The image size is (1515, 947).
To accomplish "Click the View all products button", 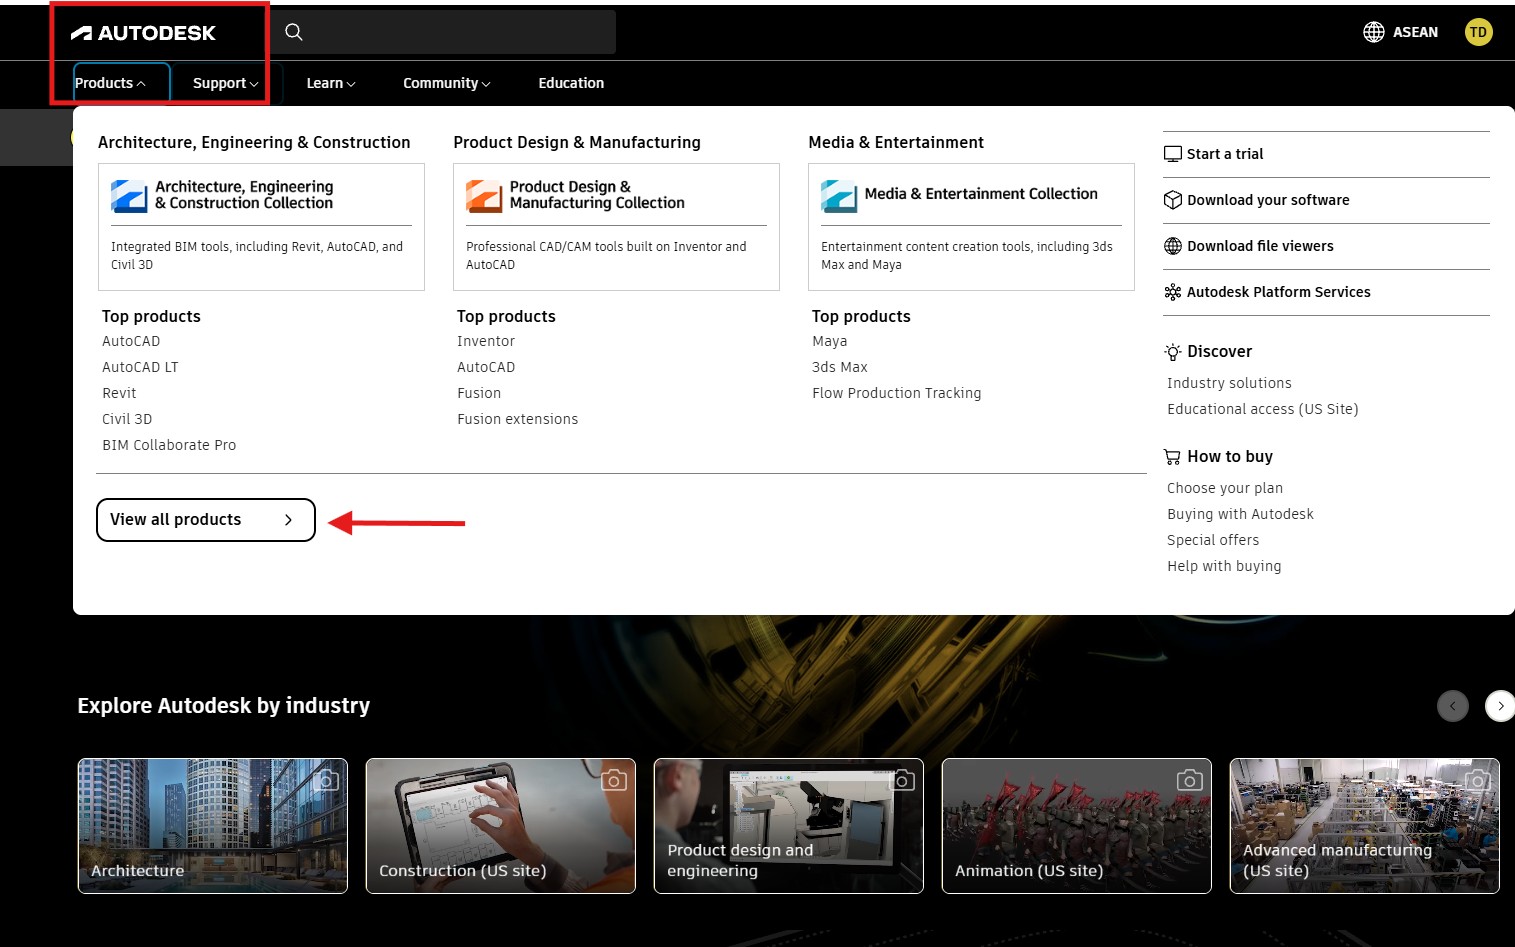I will click(x=205, y=520).
